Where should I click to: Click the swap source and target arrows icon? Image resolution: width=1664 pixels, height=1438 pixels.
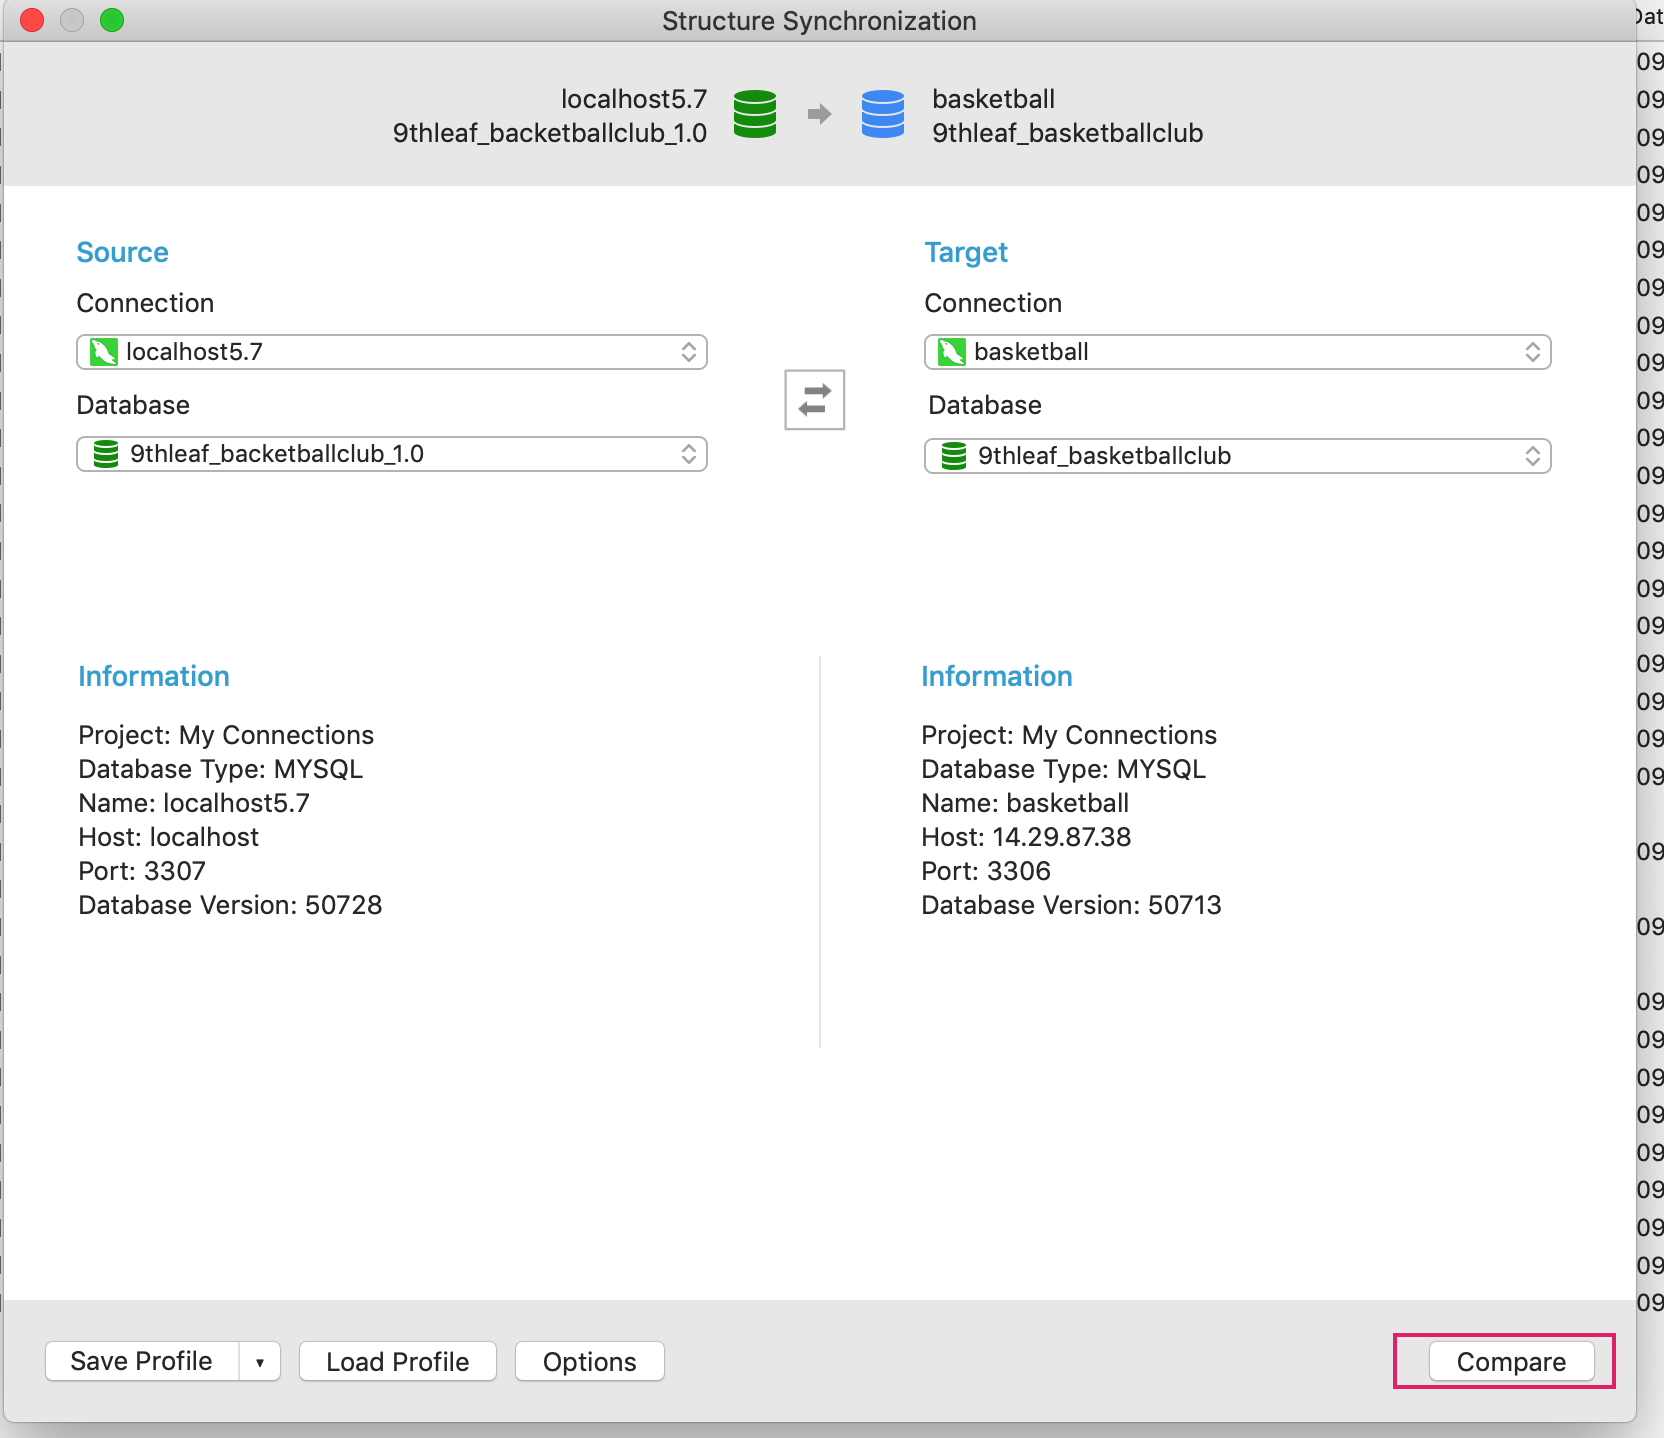[813, 399]
